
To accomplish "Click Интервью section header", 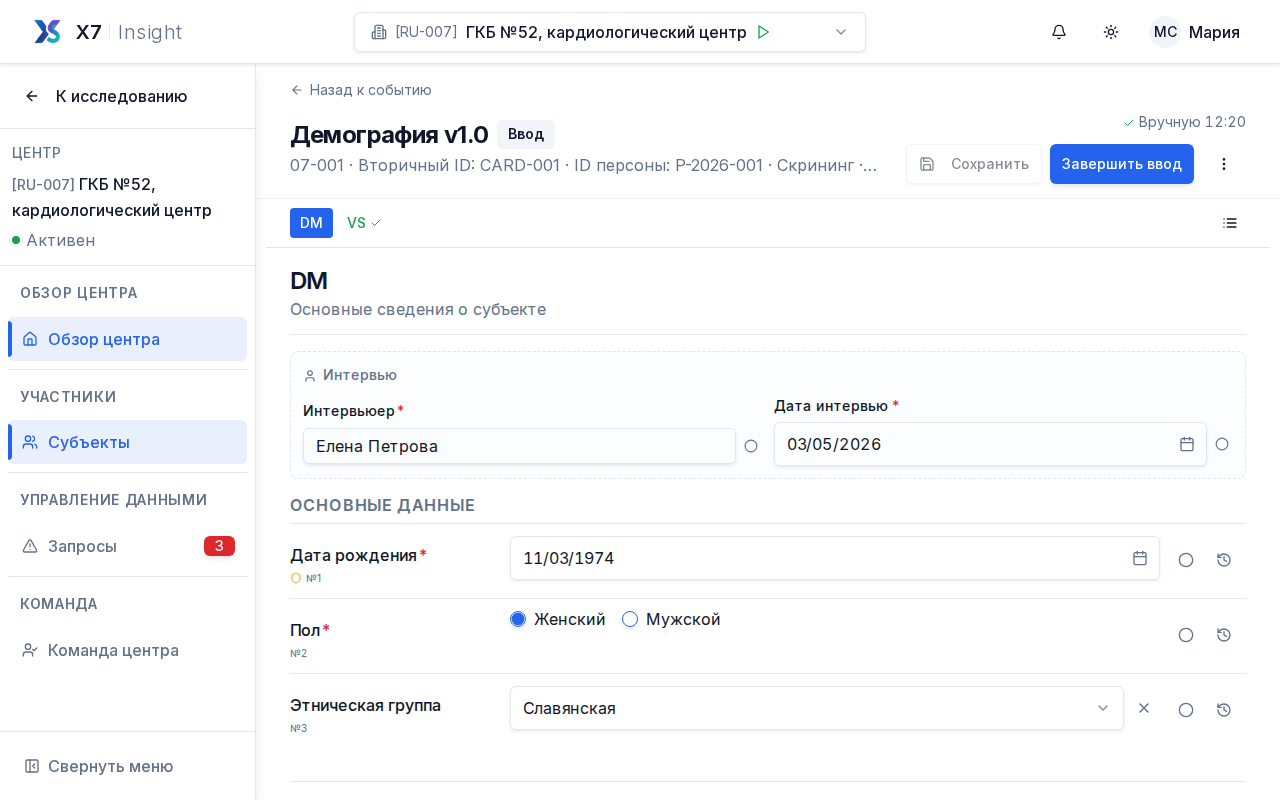I will [x=350, y=375].
